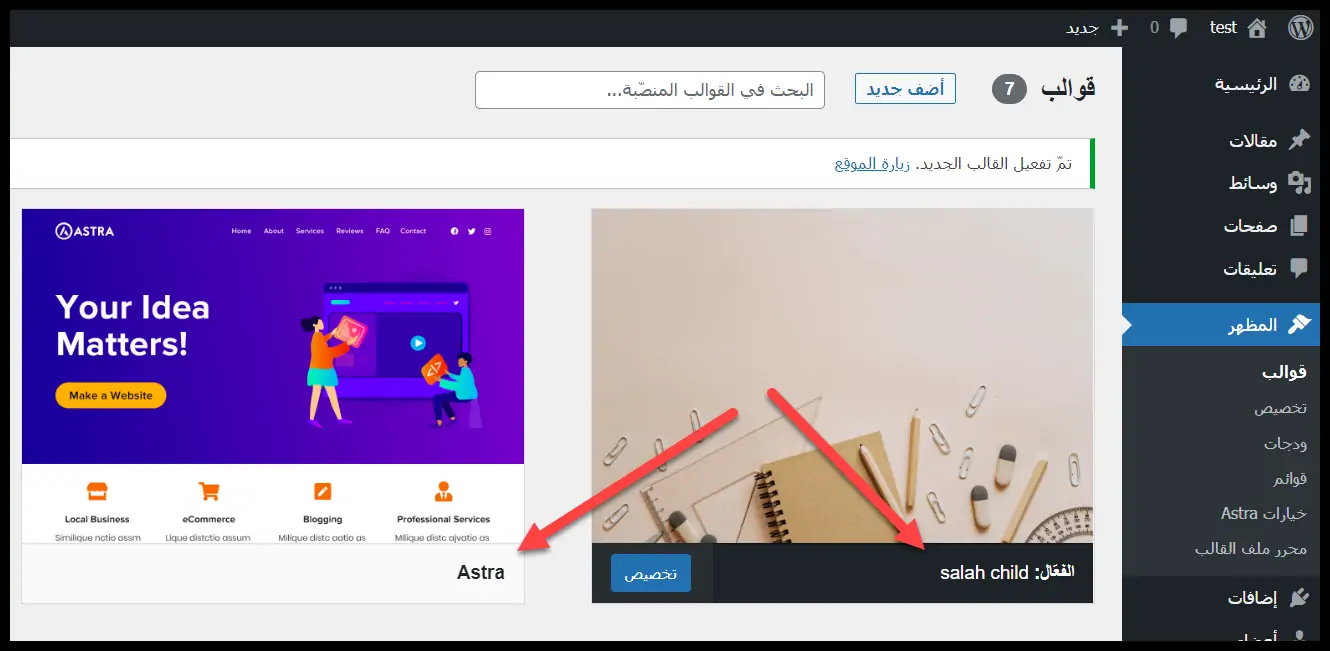Click the installed themes search field
1330x651 pixels.
650,90
